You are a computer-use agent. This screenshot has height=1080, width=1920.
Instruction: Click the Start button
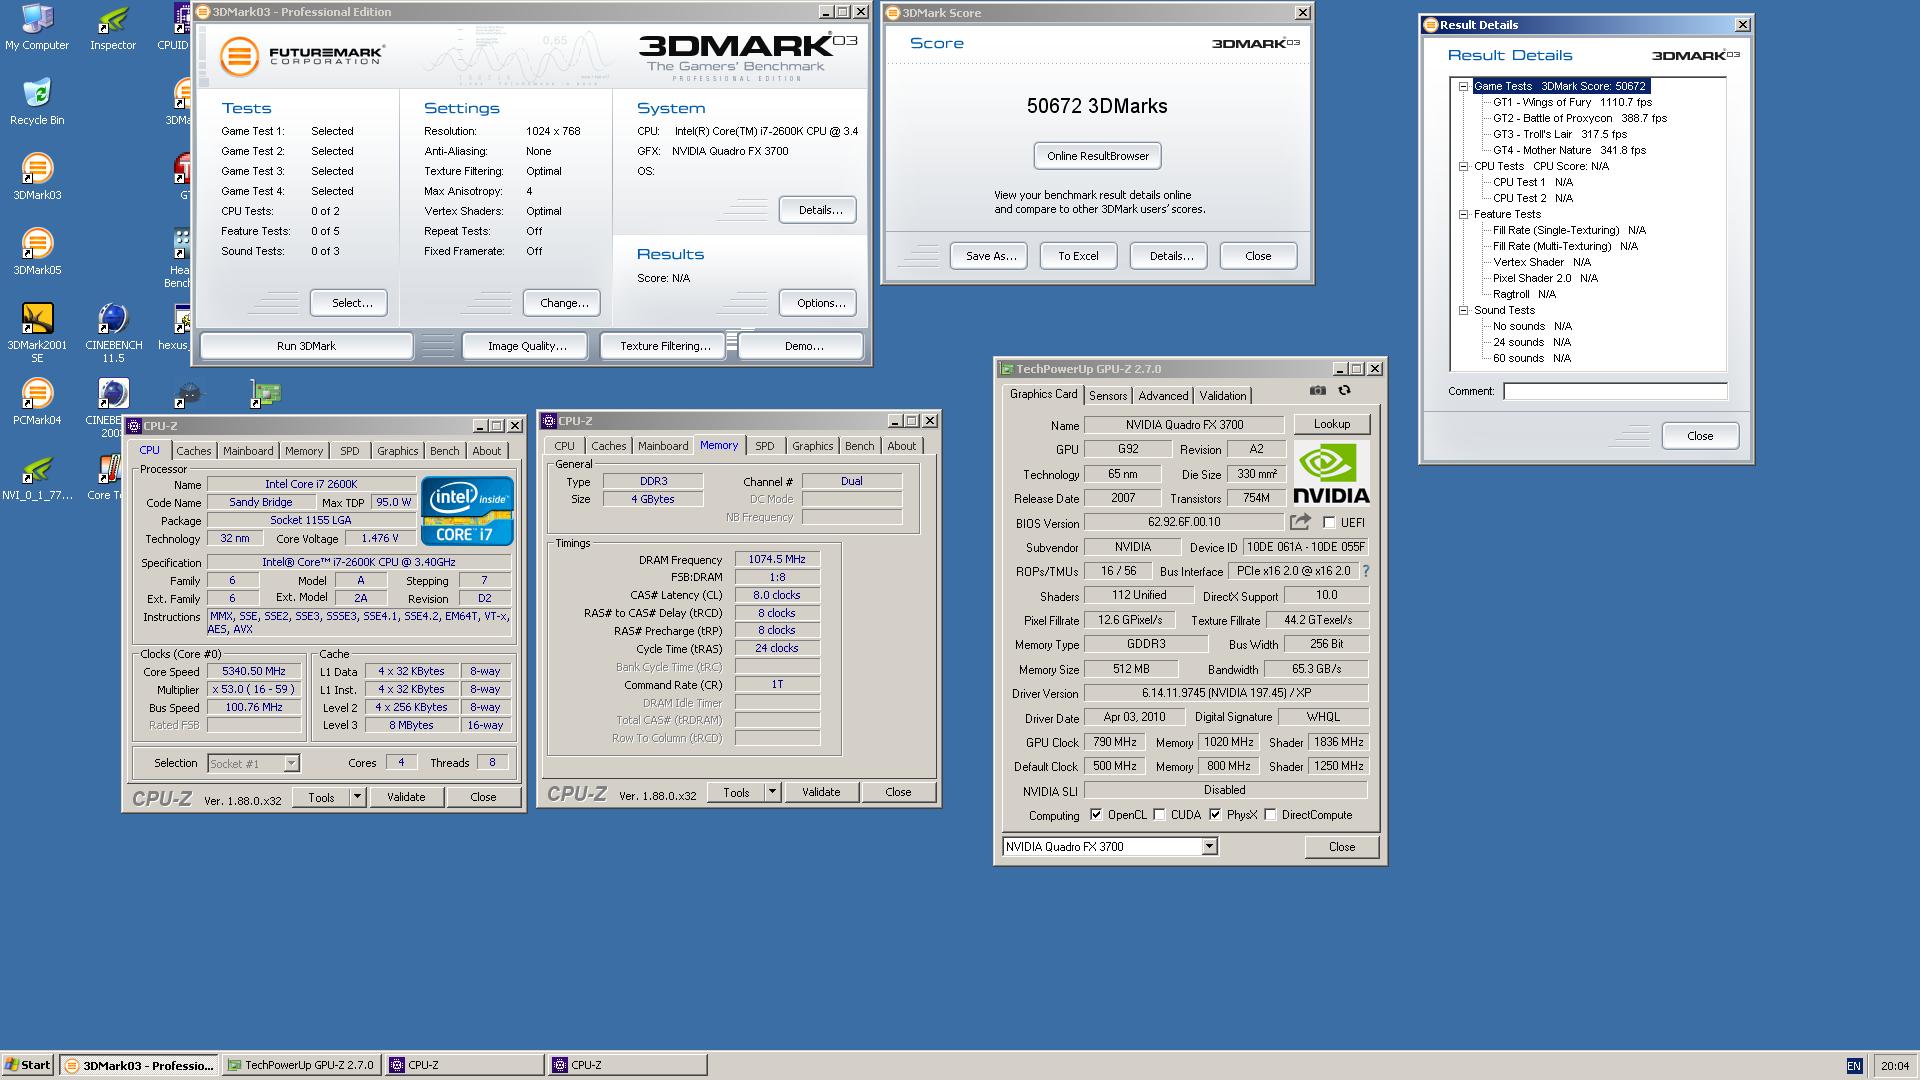pyautogui.click(x=28, y=1065)
